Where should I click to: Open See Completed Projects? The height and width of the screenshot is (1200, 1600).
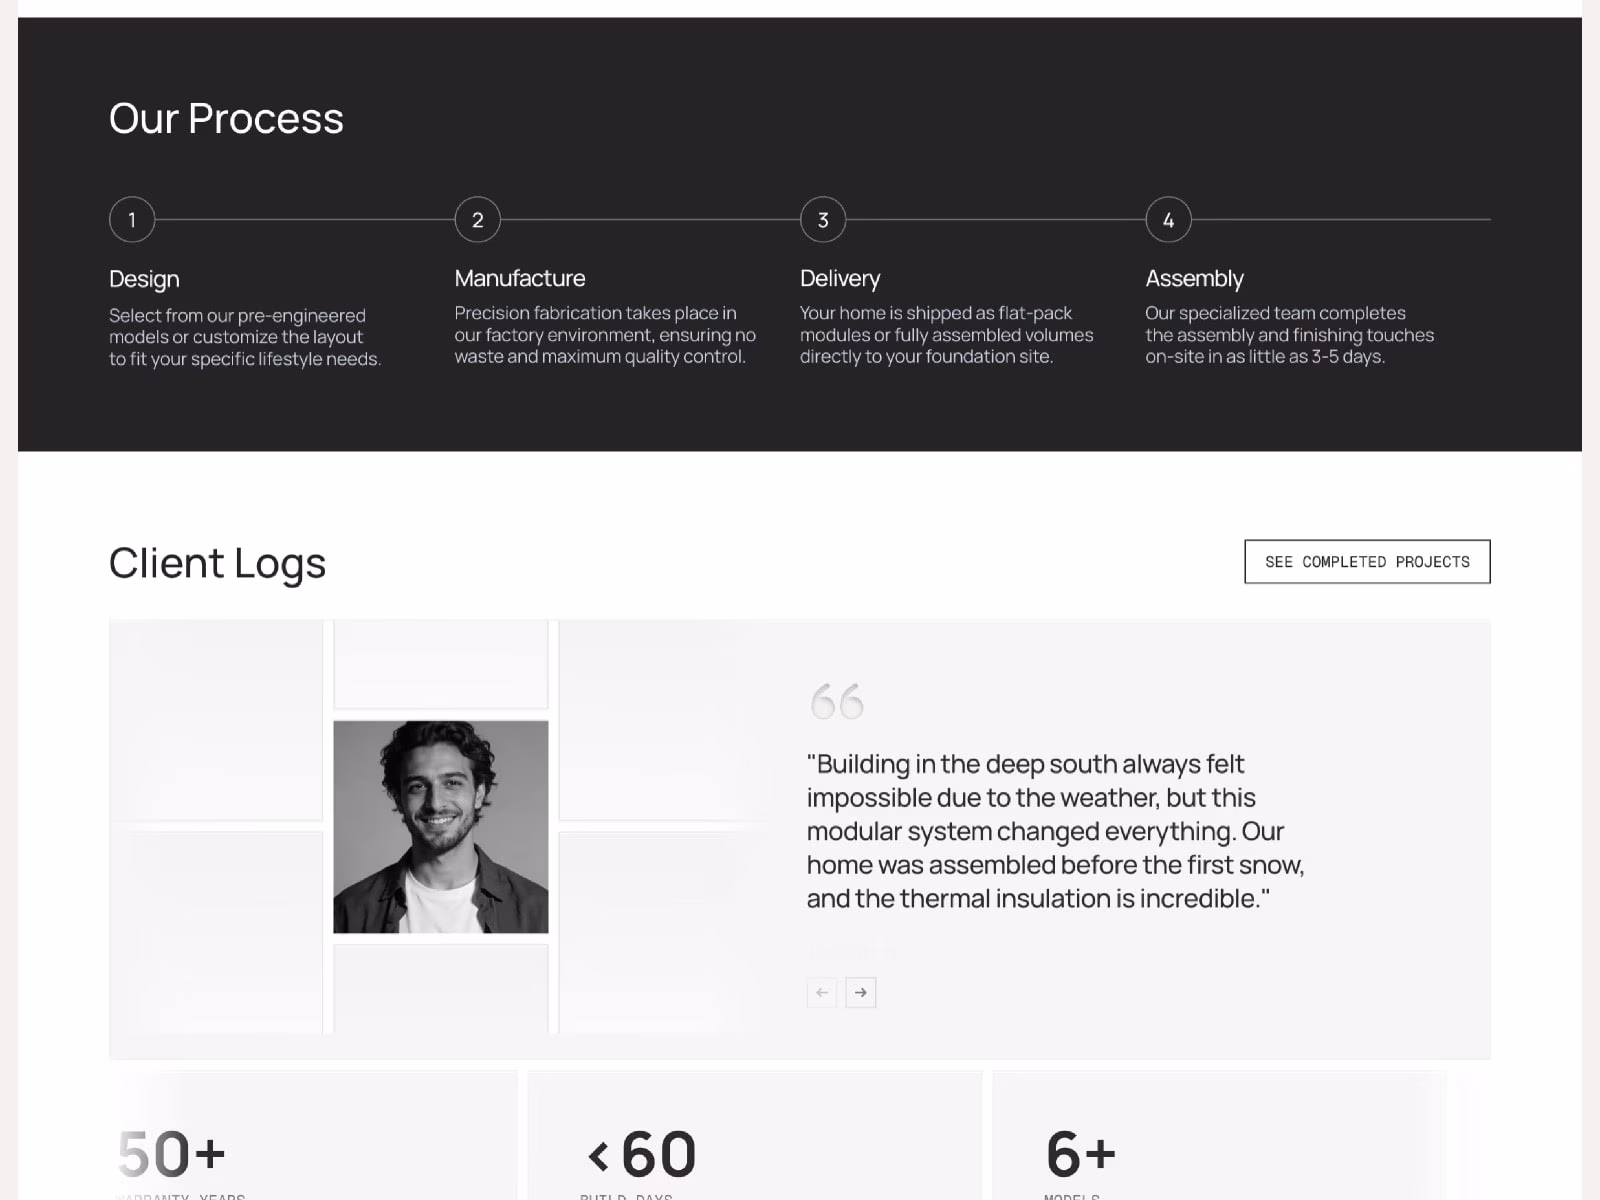pos(1367,562)
